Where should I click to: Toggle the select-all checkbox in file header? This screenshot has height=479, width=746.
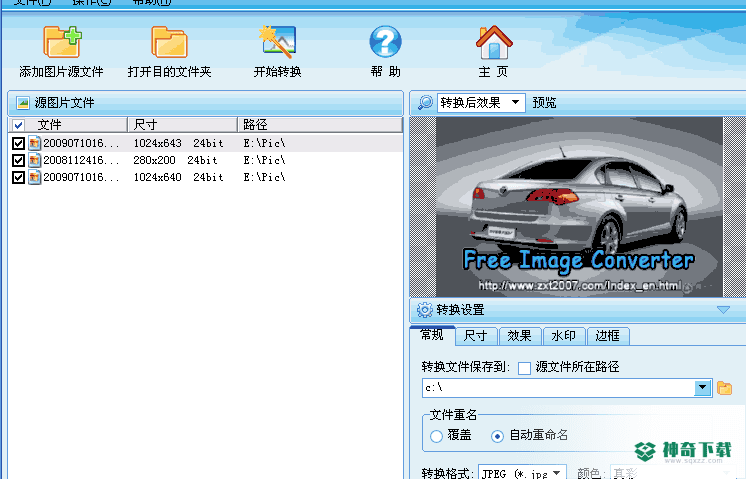pos(19,125)
